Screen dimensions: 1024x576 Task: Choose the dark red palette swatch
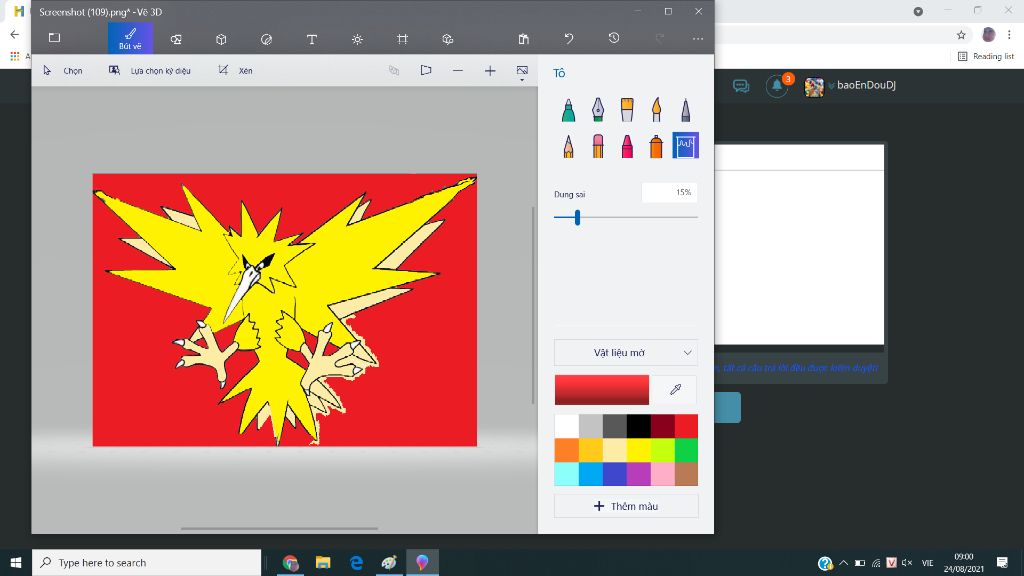click(662, 426)
